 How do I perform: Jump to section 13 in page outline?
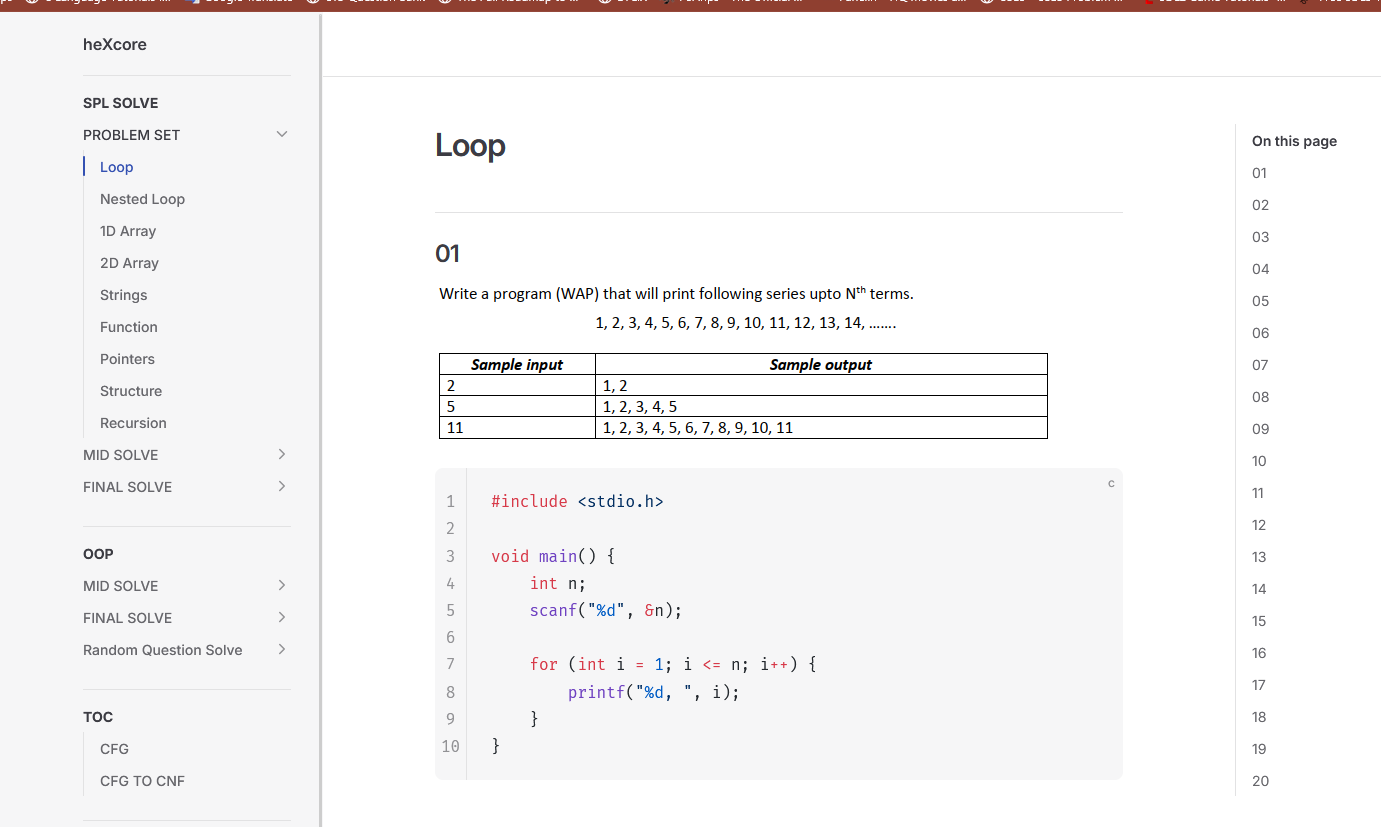(1259, 557)
